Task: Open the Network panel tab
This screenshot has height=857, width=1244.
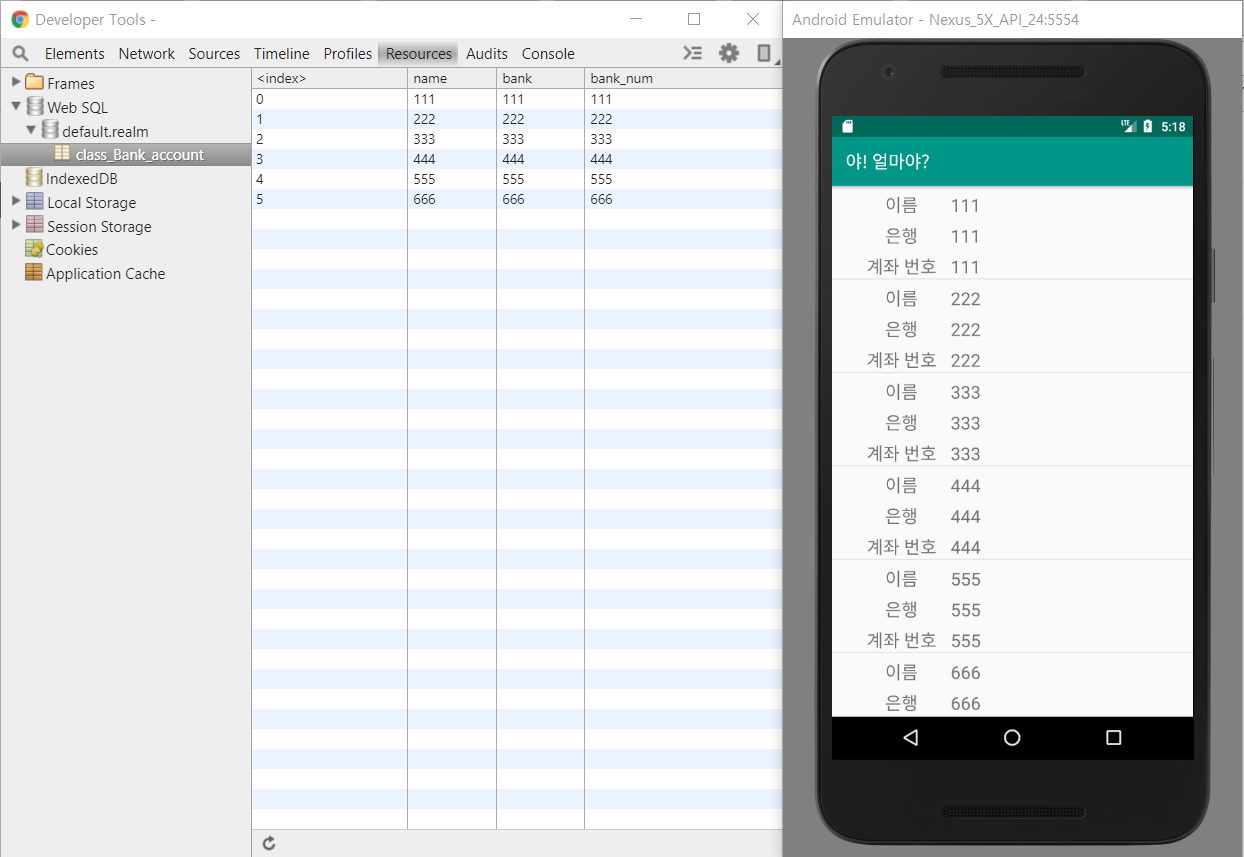Action: pyautogui.click(x=146, y=53)
